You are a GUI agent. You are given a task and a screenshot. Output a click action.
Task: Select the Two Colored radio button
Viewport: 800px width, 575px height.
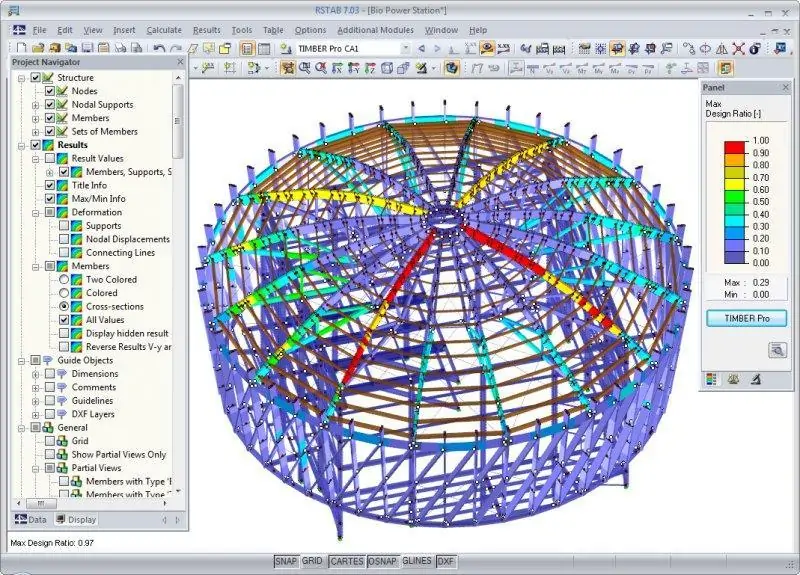[x=64, y=280]
